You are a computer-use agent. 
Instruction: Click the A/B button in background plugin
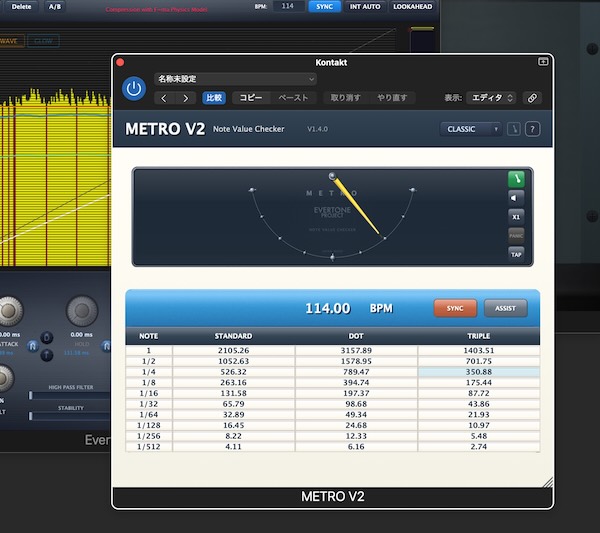(x=55, y=7)
